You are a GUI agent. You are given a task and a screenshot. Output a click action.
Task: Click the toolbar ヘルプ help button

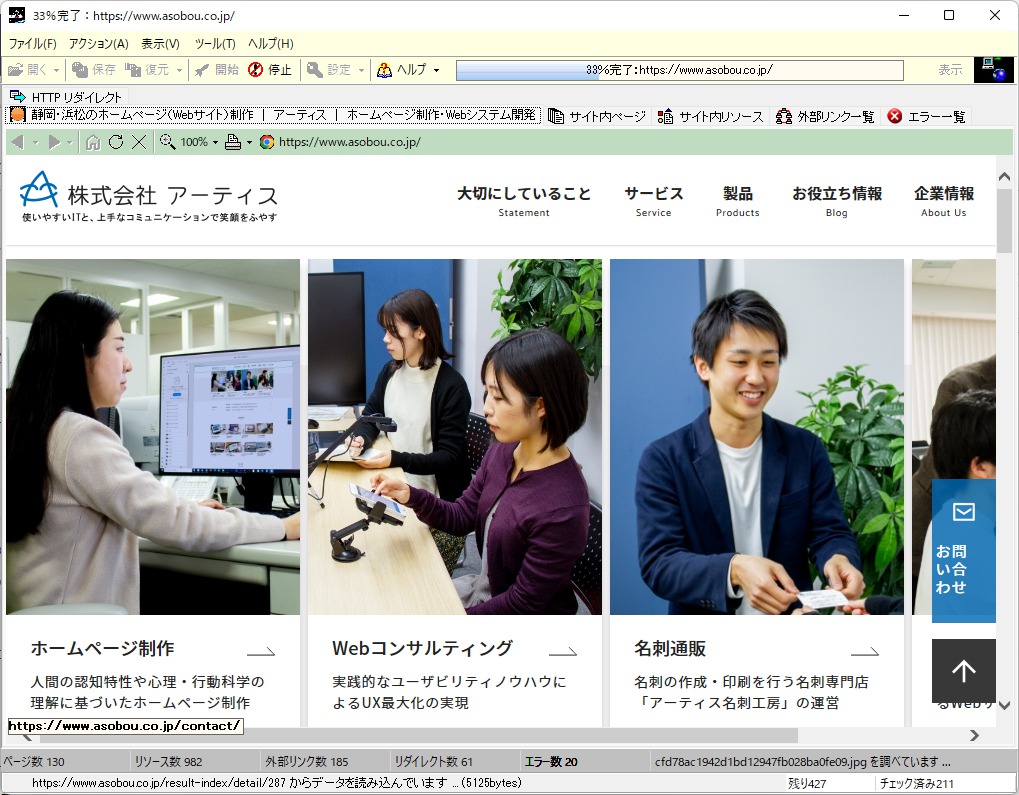(x=402, y=70)
